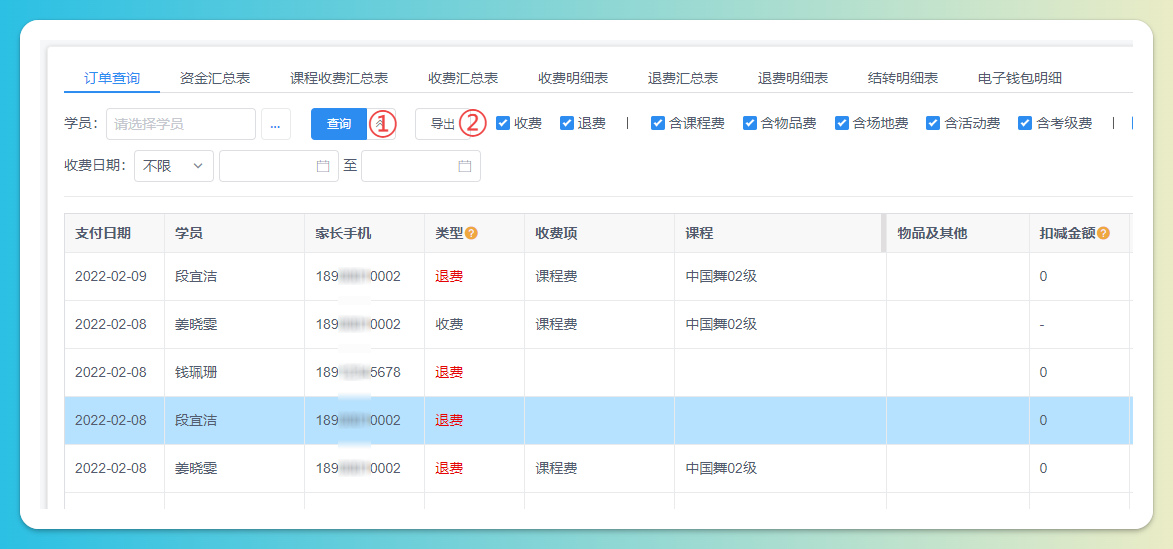Open the 课程收费汇总表 tab

(x=339, y=79)
